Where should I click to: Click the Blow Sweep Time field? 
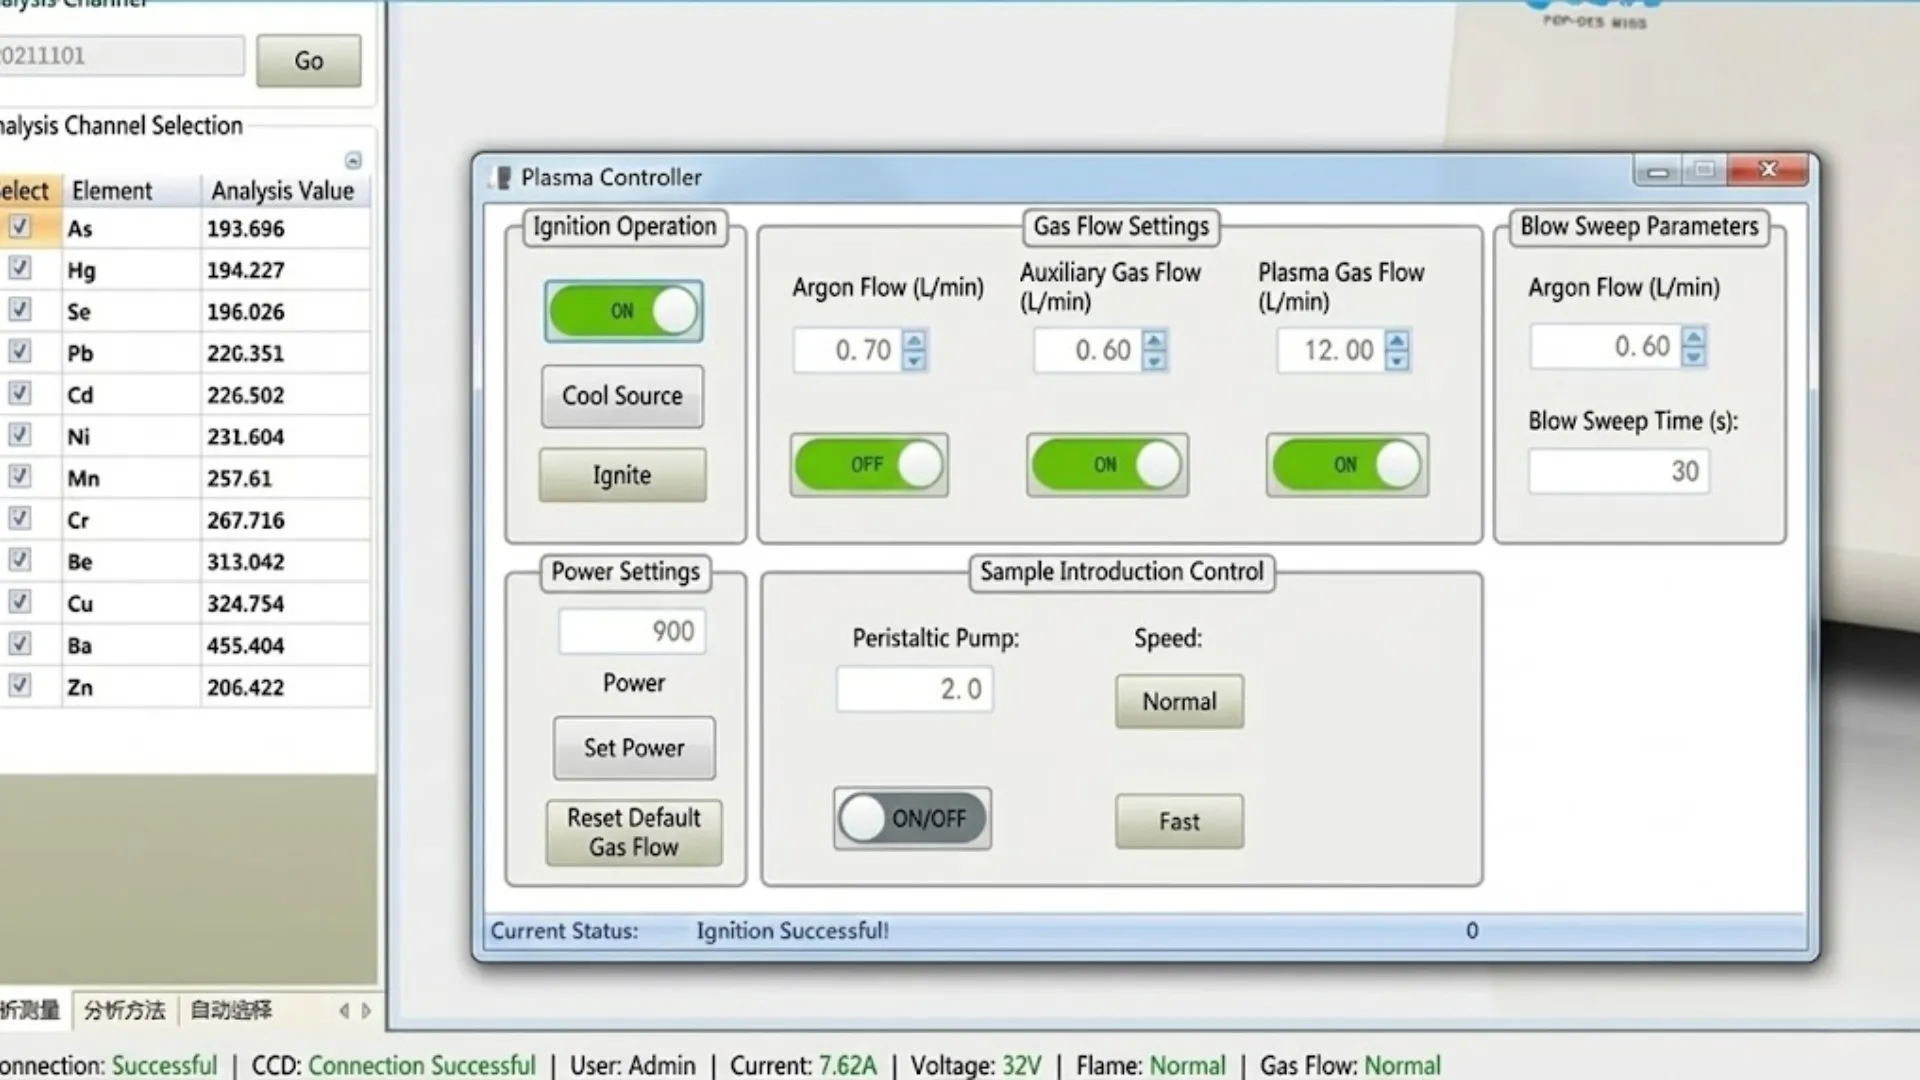click(1619, 471)
